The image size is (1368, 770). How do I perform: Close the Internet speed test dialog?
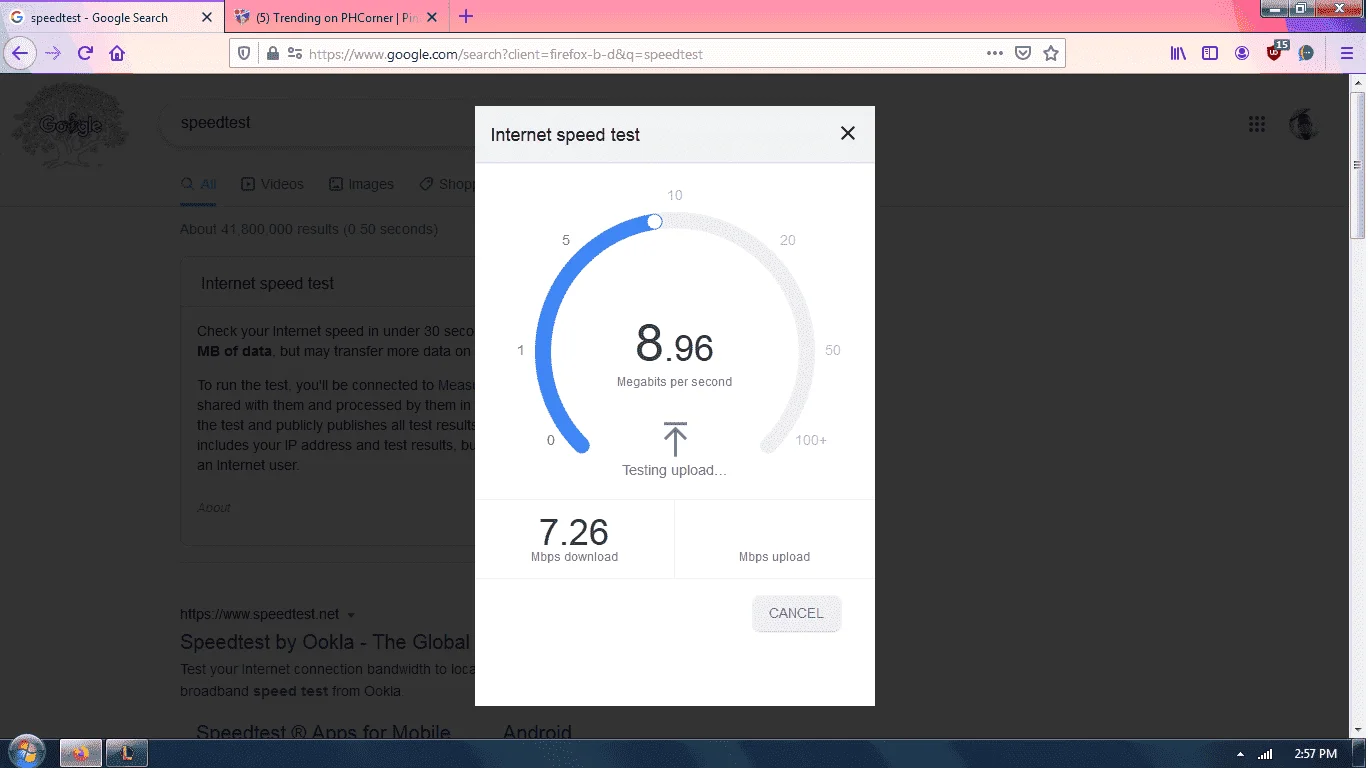click(848, 133)
